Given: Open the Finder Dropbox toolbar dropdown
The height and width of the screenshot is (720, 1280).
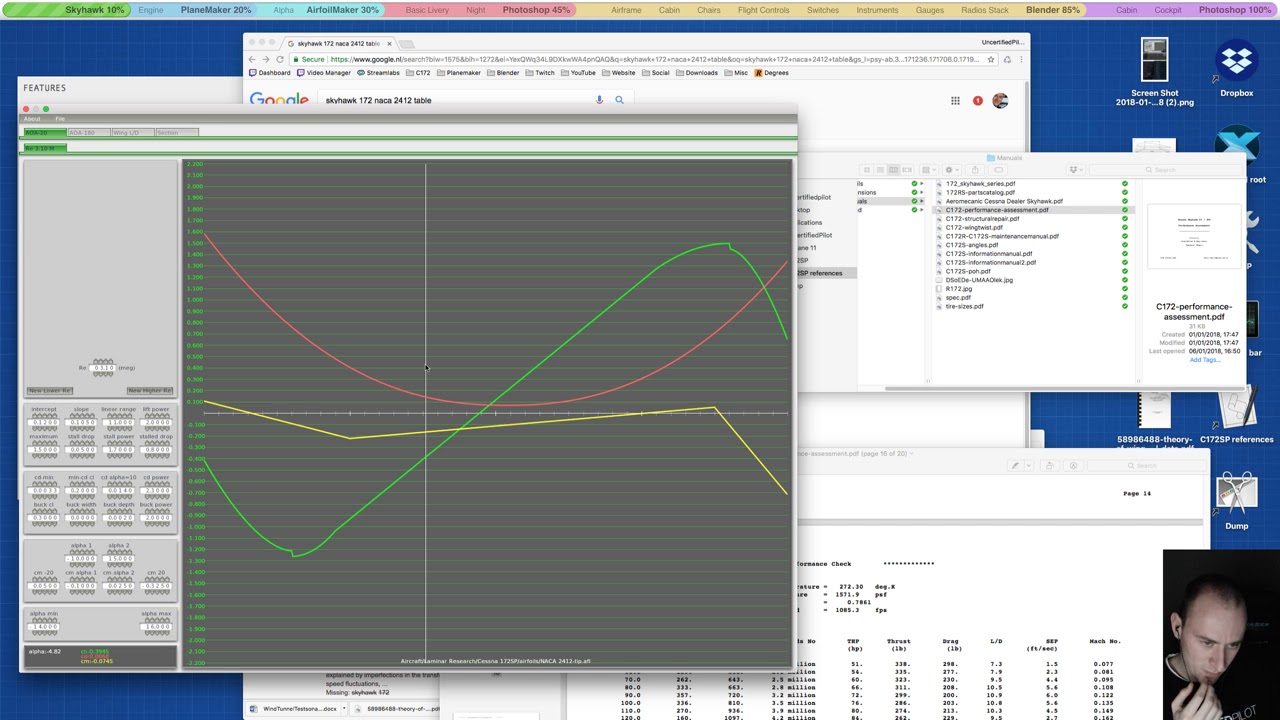Looking at the screenshot, I should (x=1076, y=170).
